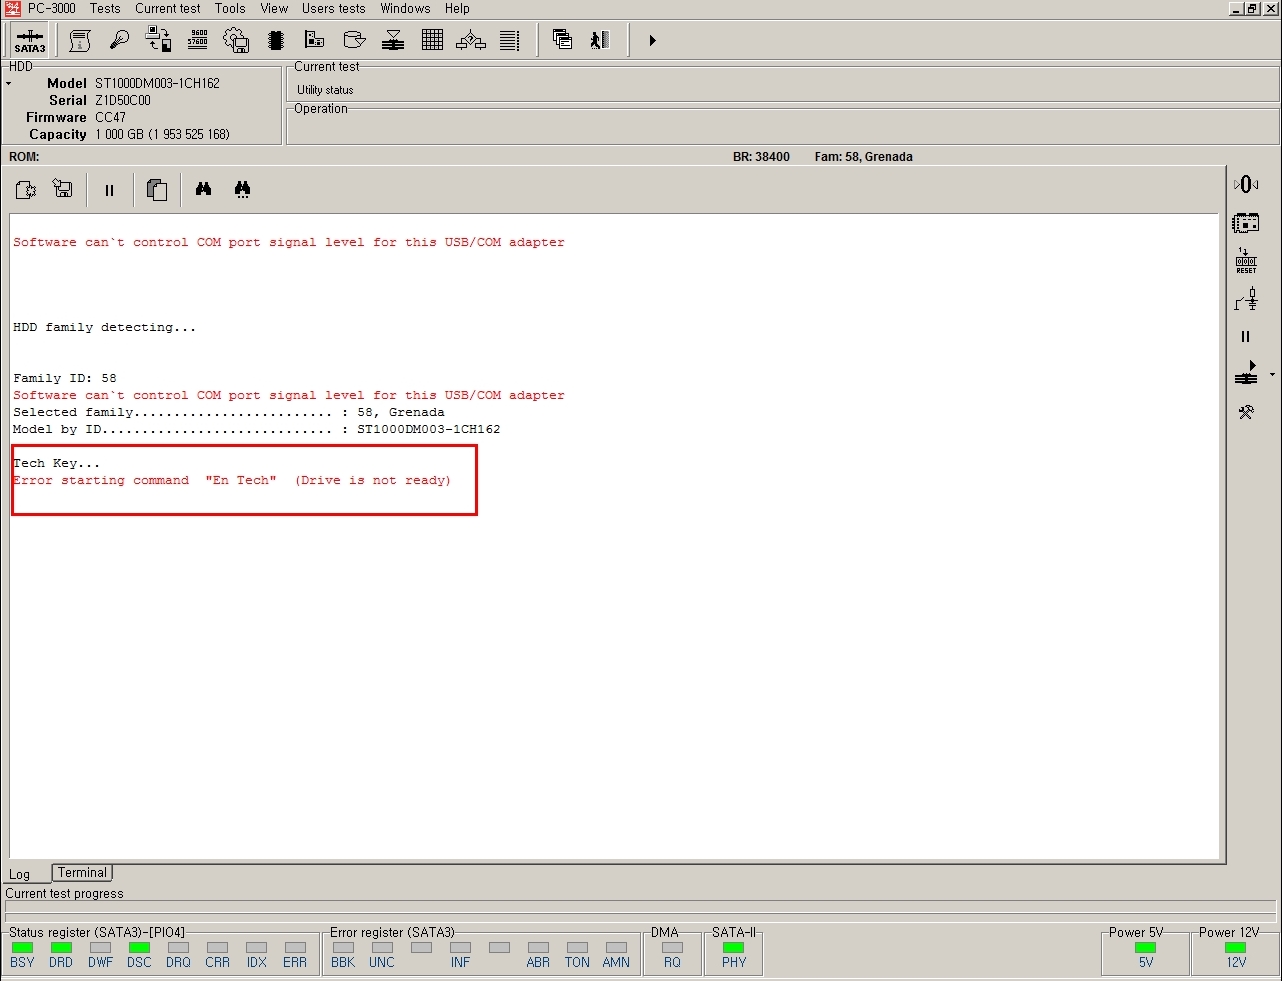Click the "BR: 38400" label

[761, 157]
